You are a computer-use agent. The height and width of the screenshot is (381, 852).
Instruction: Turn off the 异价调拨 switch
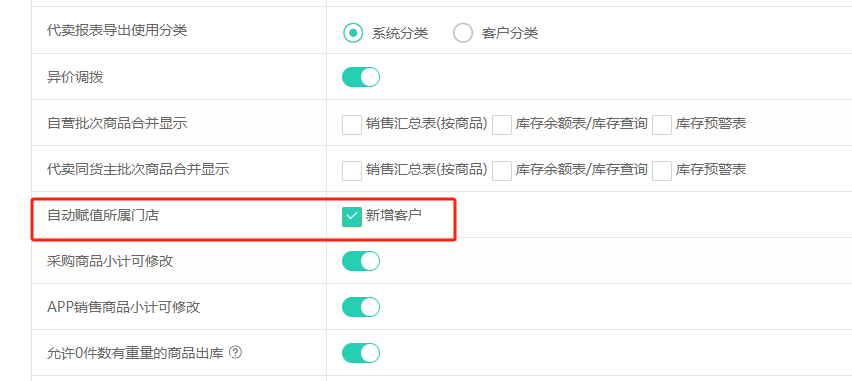(361, 77)
